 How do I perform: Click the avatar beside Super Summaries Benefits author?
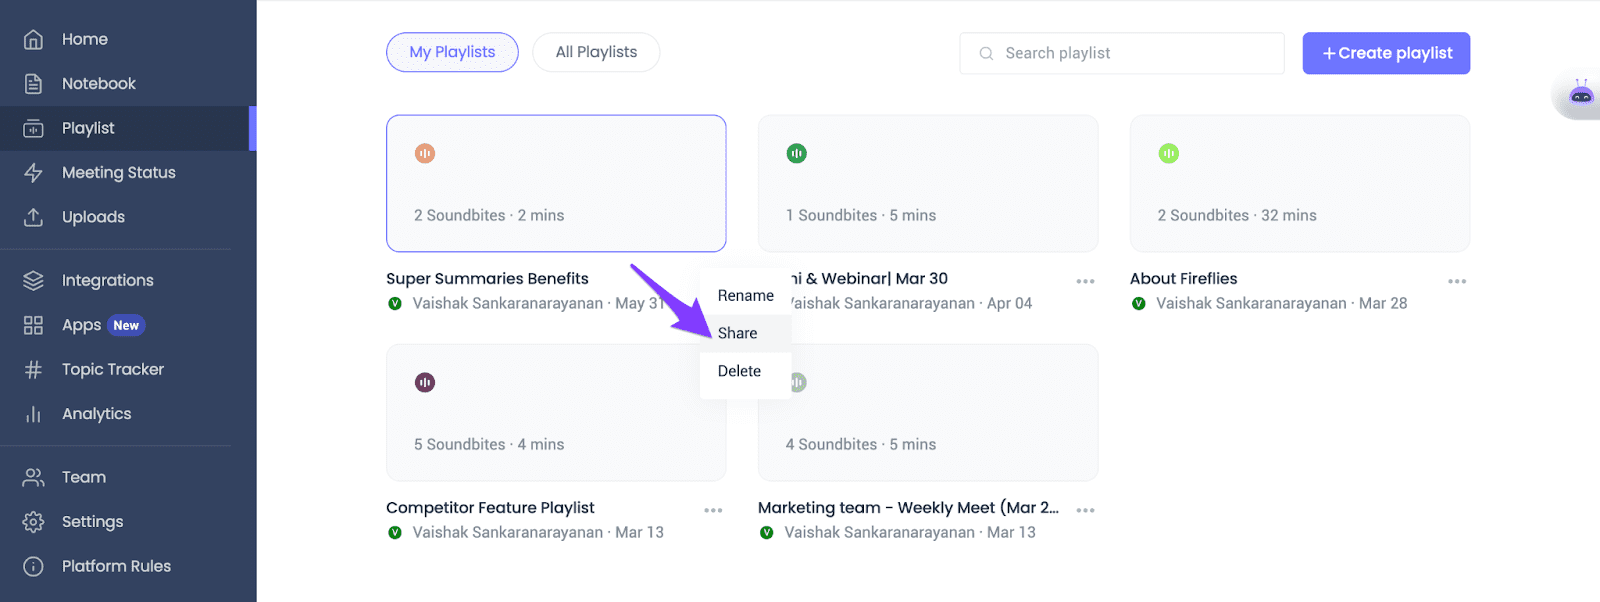click(395, 303)
